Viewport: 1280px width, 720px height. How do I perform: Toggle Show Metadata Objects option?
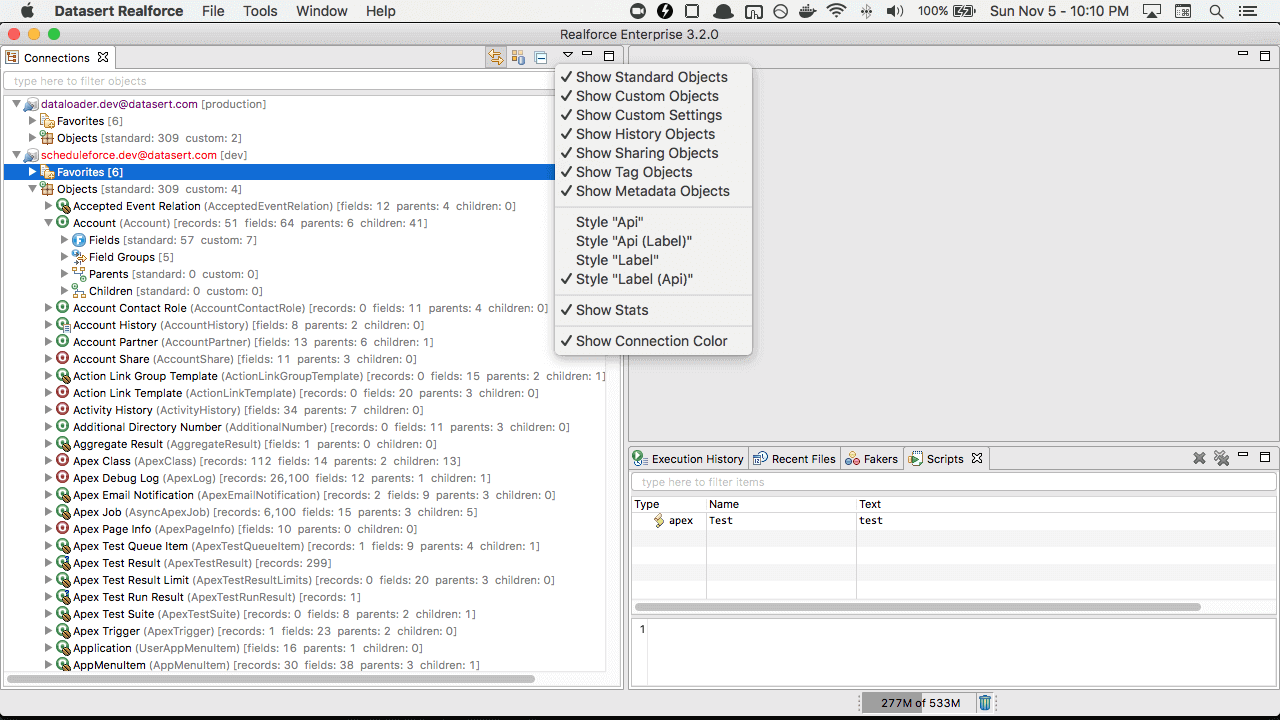coord(653,191)
